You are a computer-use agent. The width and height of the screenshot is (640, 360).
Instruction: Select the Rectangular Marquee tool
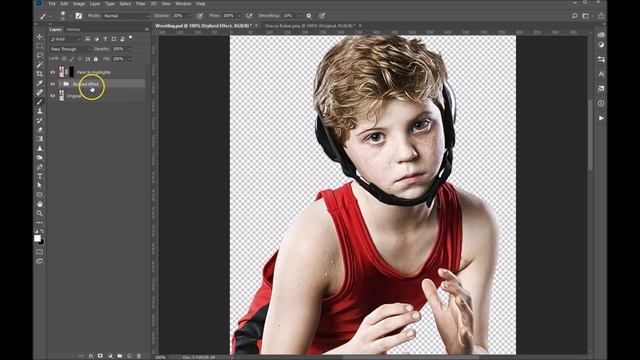tap(40, 46)
